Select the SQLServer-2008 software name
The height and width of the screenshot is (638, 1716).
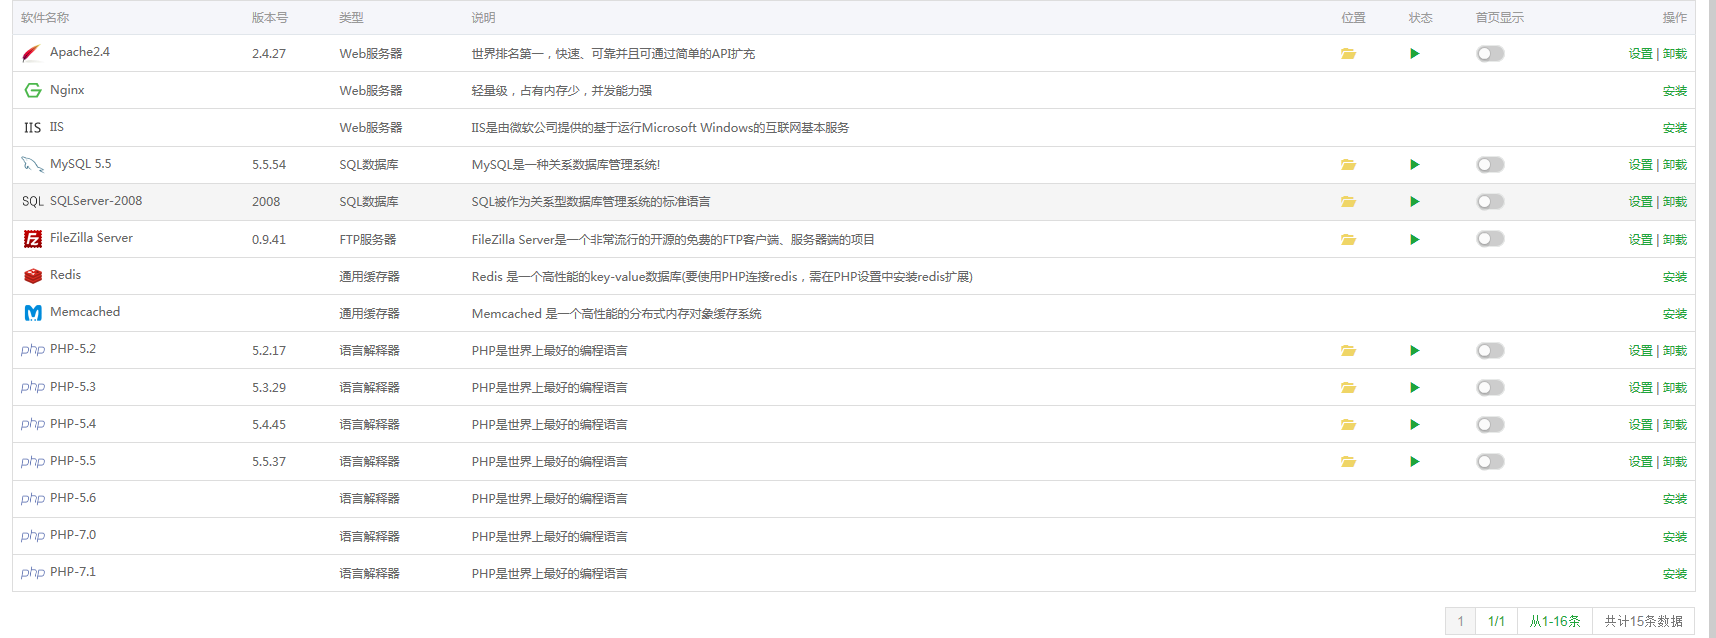point(96,201)
